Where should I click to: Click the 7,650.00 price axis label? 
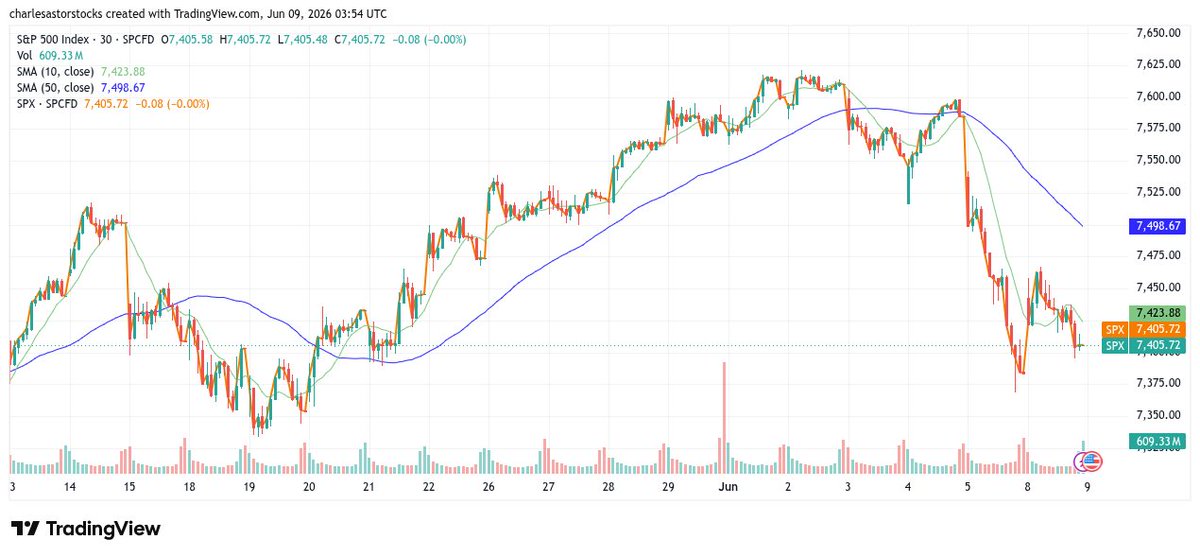pyautogui.click(x=1160, y=33)
